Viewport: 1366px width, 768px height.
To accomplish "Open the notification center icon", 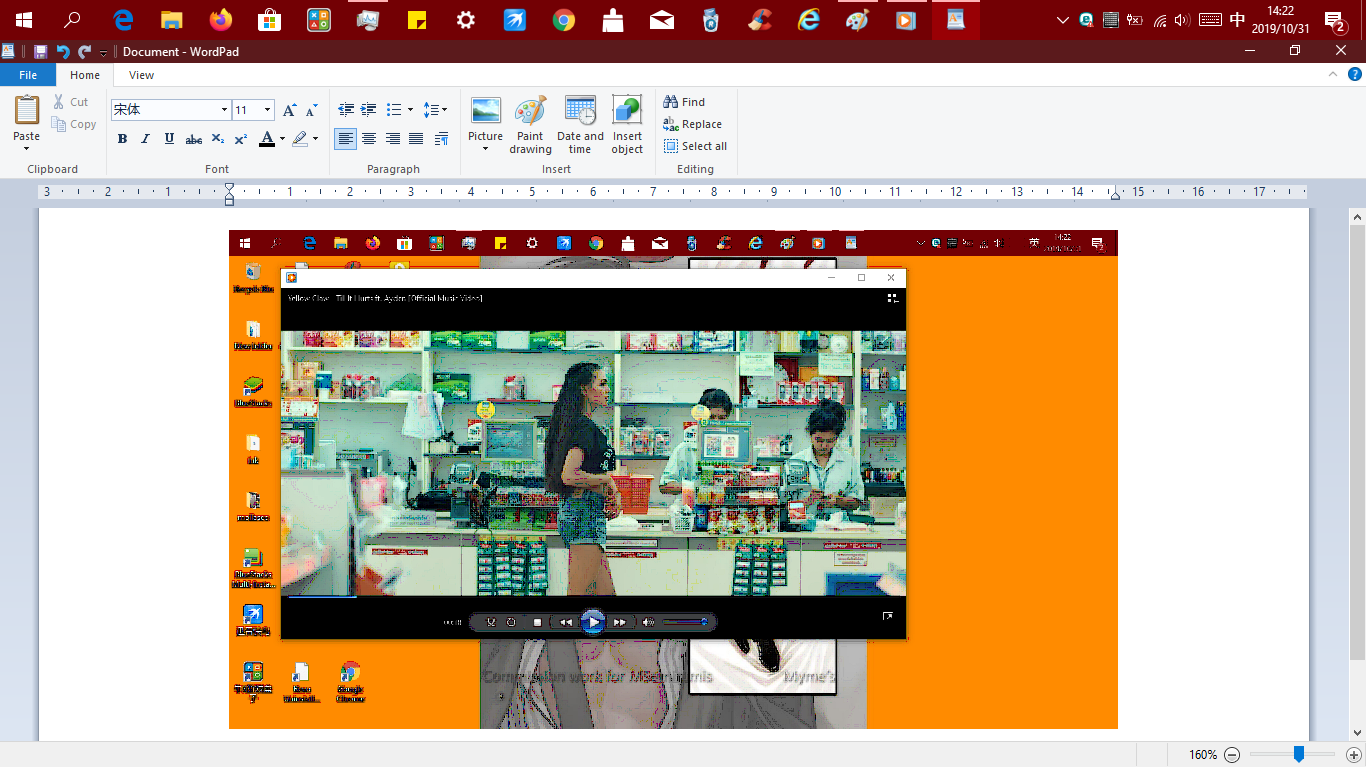I will point(1333,20).
